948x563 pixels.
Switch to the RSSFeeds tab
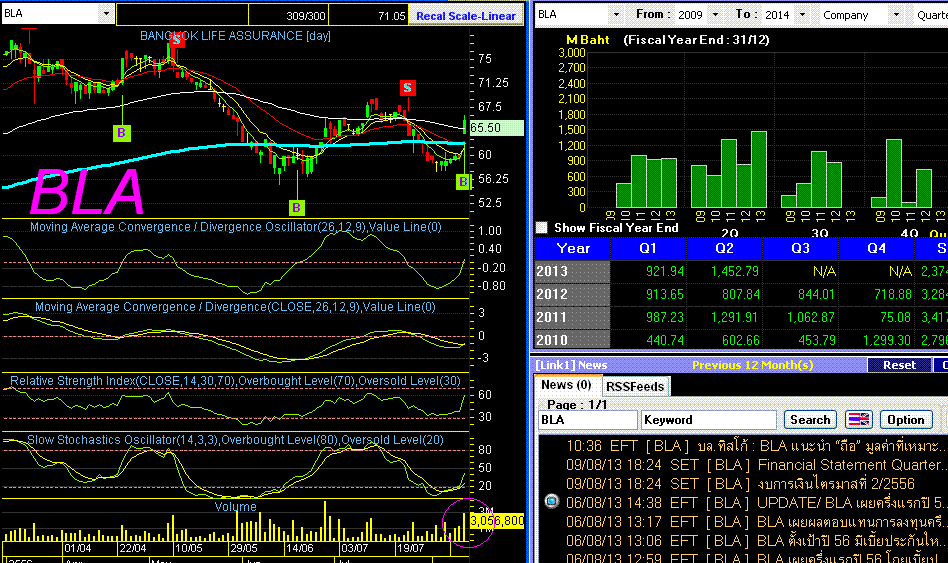point(635,386)
